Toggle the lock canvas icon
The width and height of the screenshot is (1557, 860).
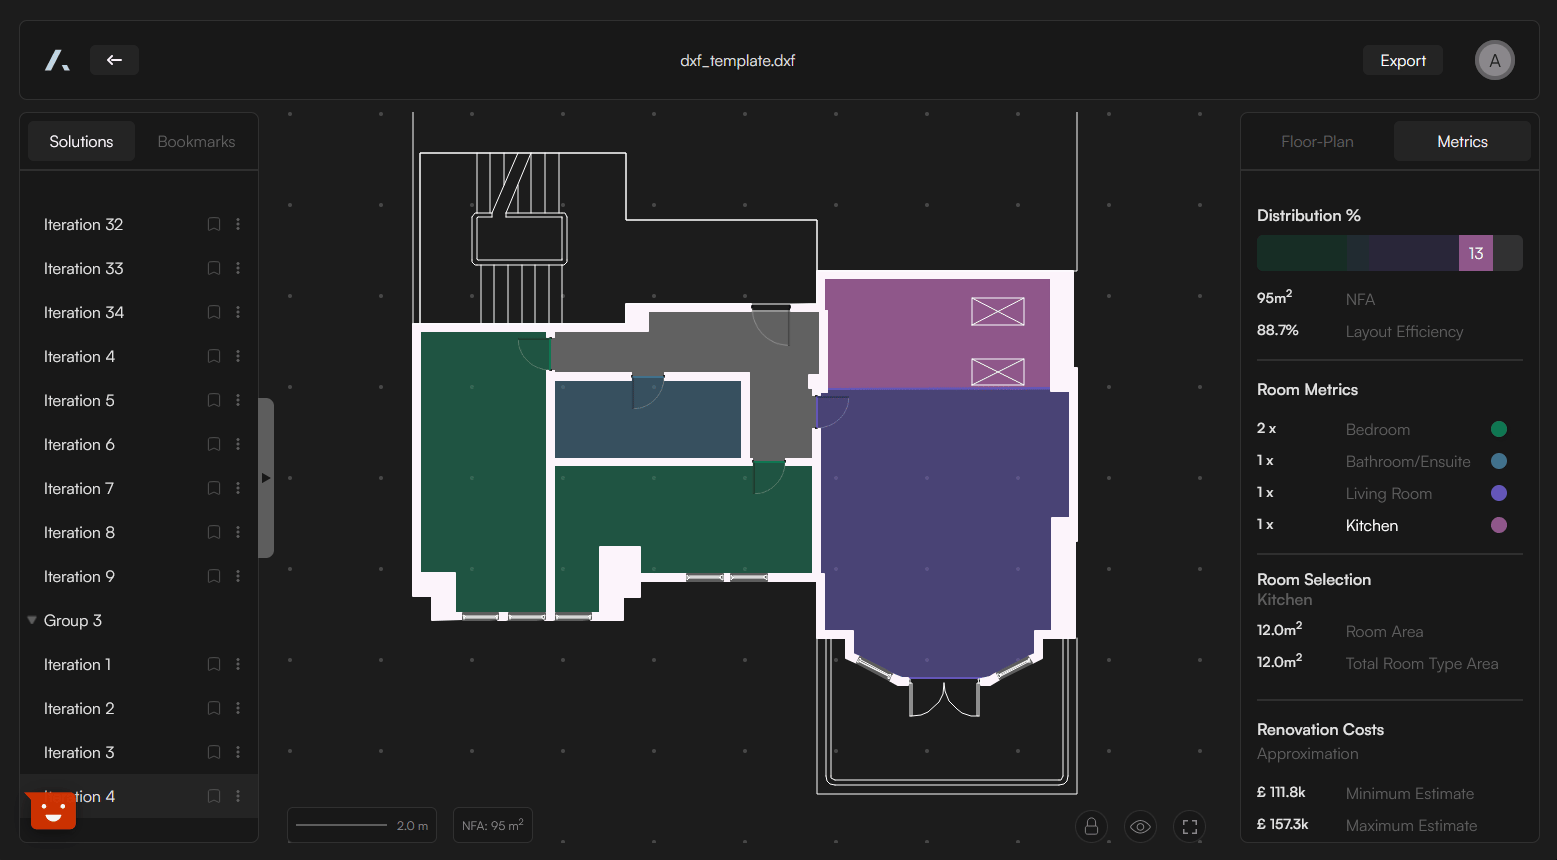1091,827
